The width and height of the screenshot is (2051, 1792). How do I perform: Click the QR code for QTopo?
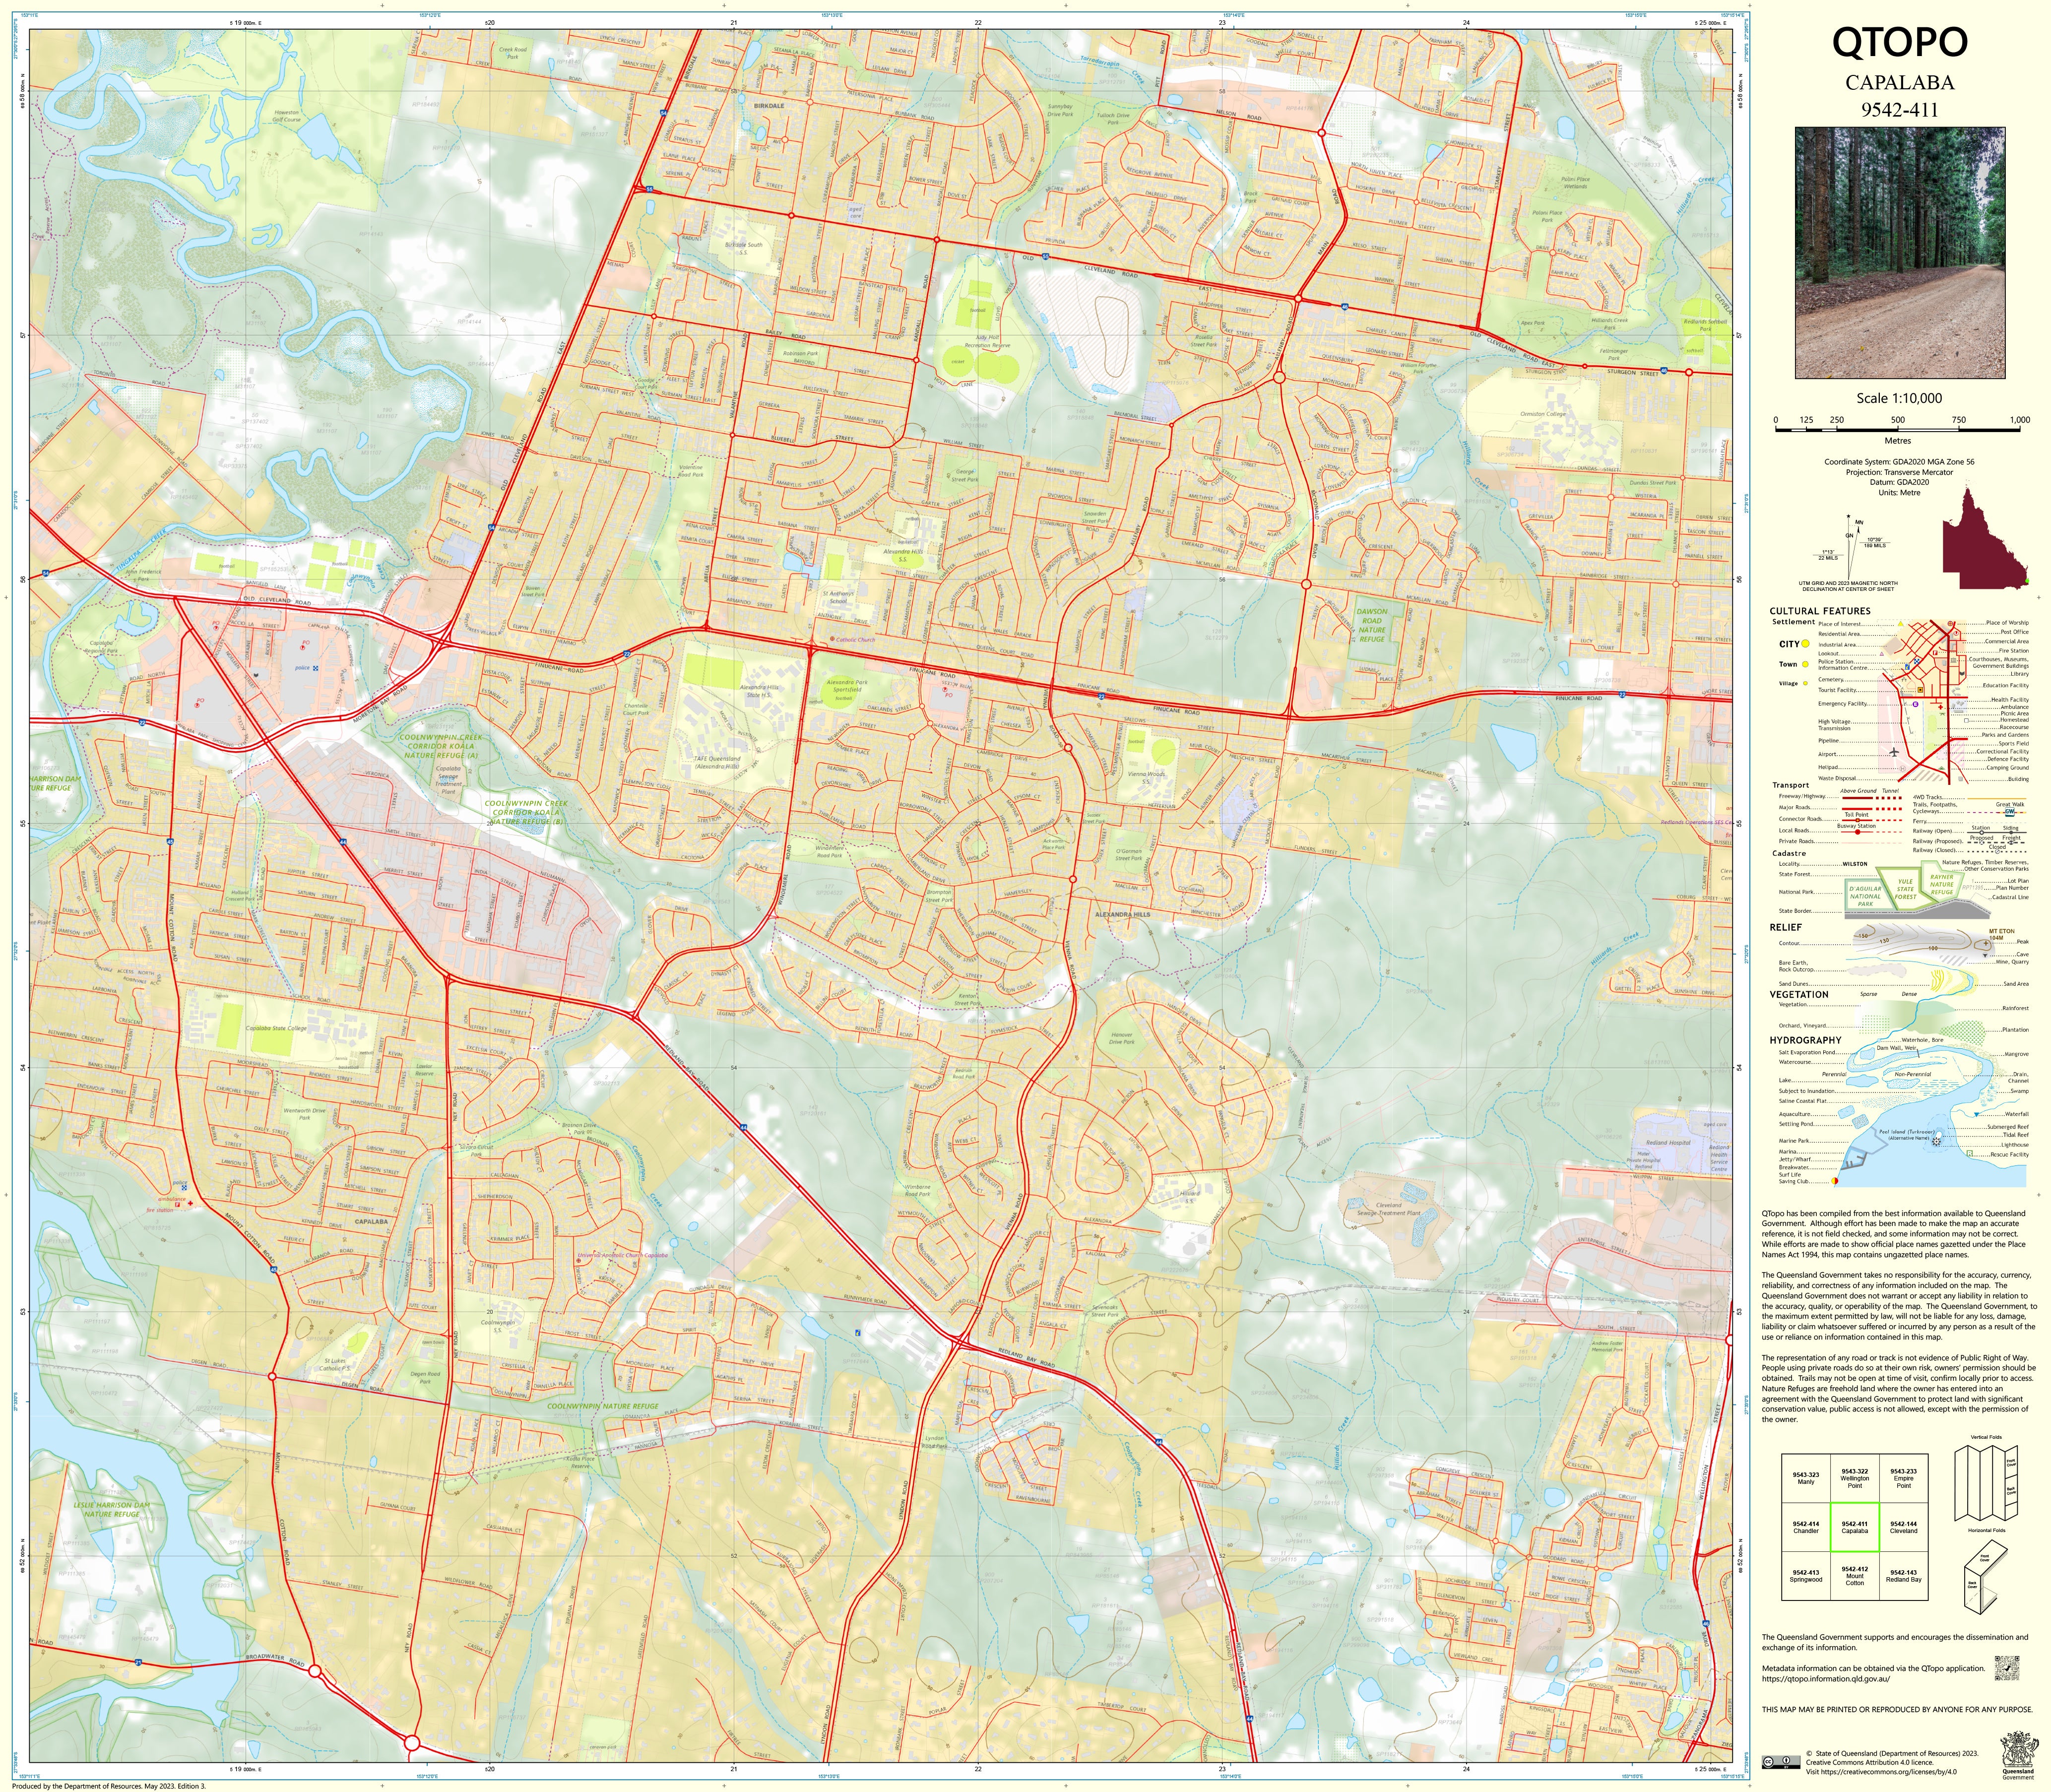point(2007,1668)
